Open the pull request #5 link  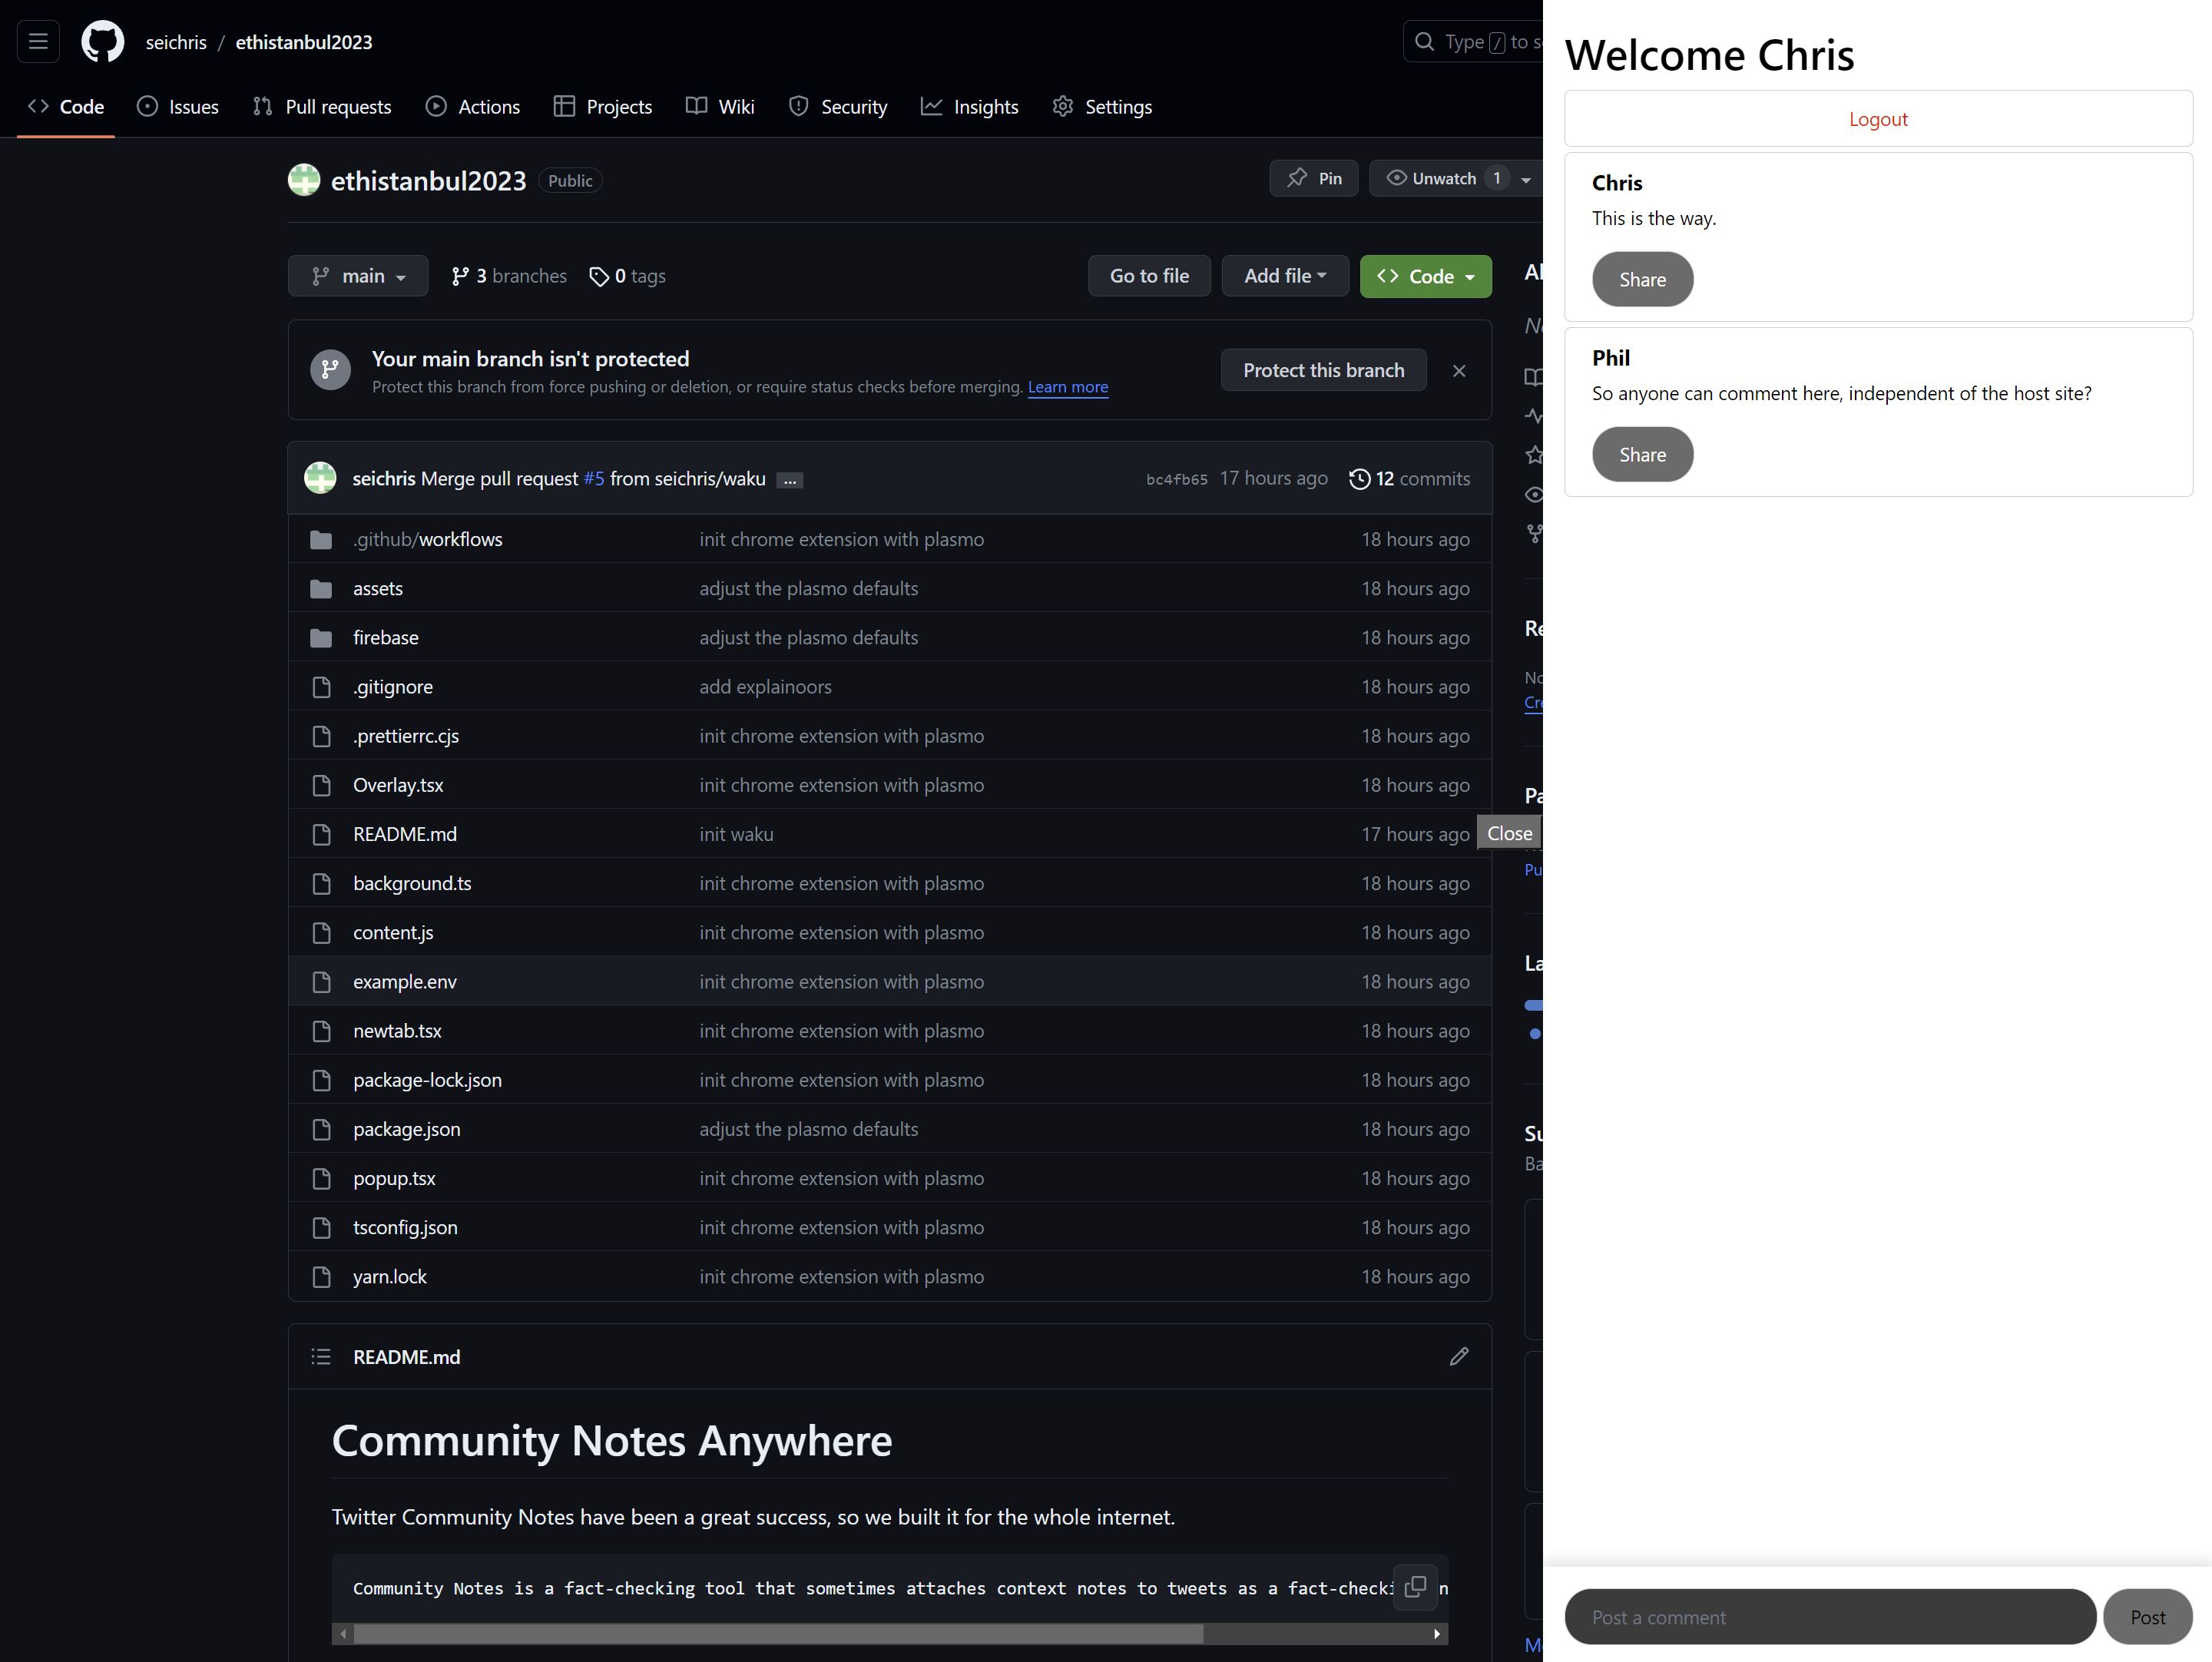coord(594,479)
